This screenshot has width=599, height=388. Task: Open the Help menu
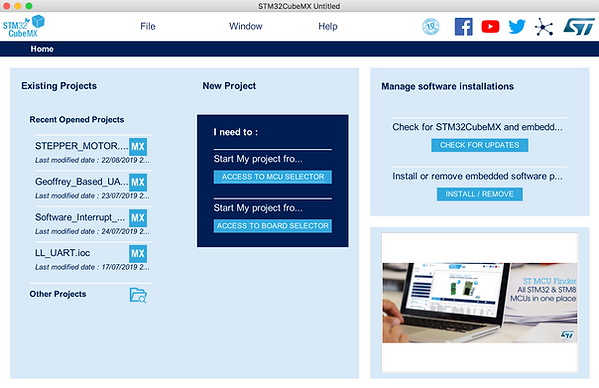coord(328,26)
